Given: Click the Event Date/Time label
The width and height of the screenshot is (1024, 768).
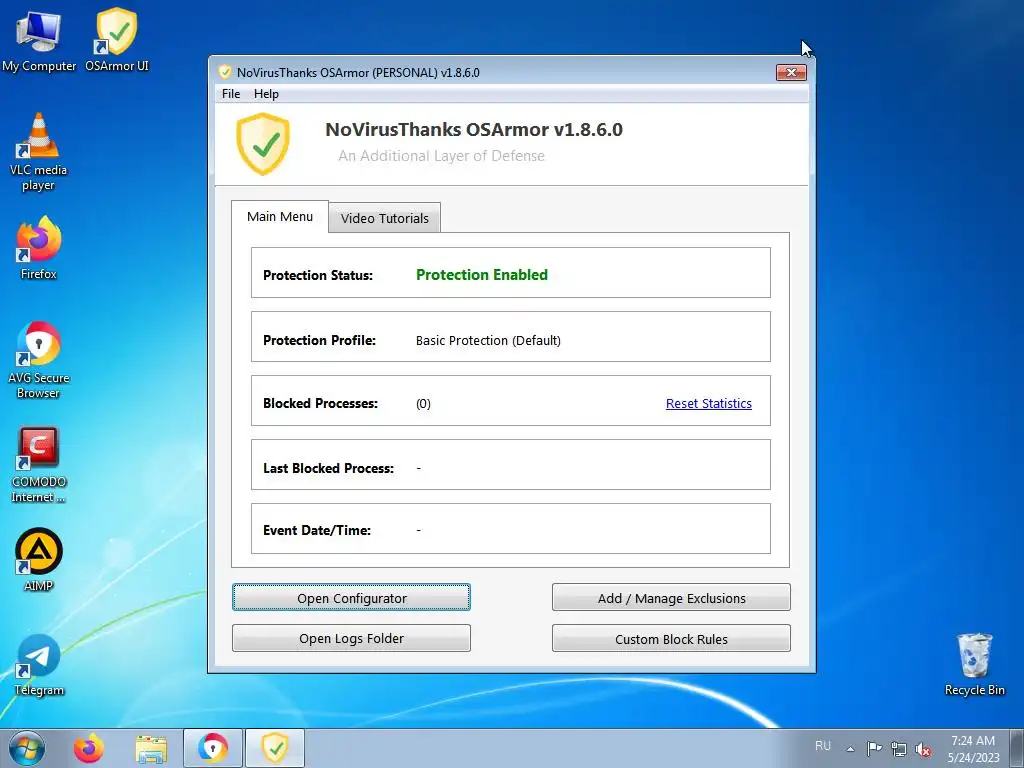Looking at the screenshot, I should tap(317, 530).
